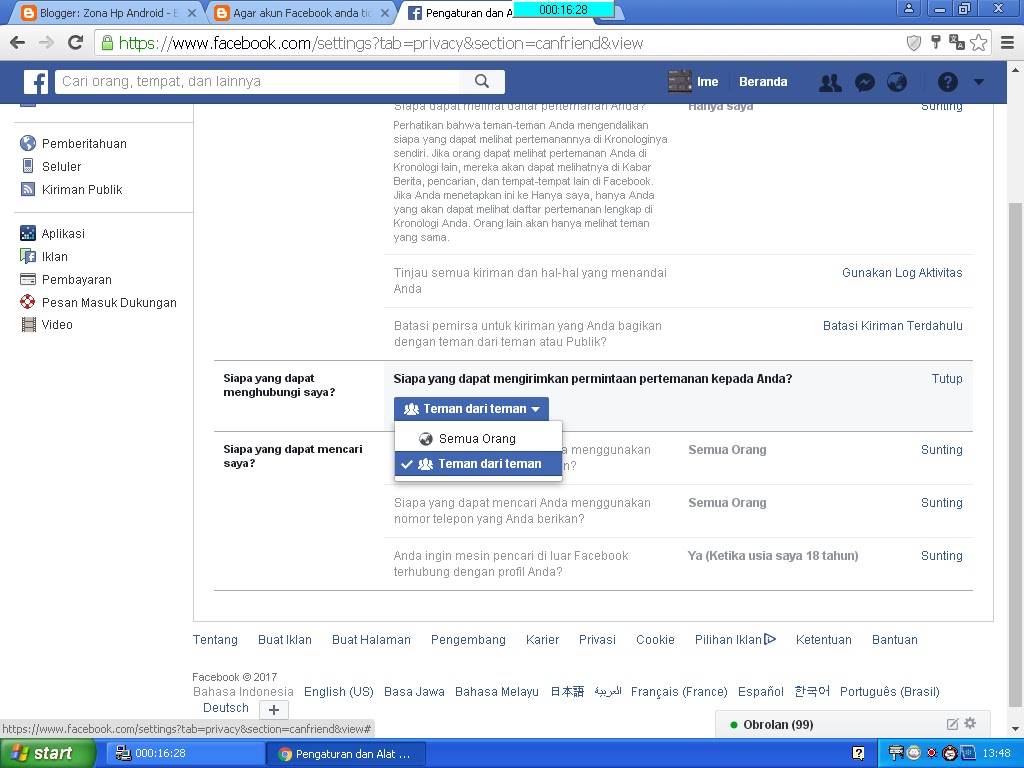Open the Bantuan footer link

[895, 640]
